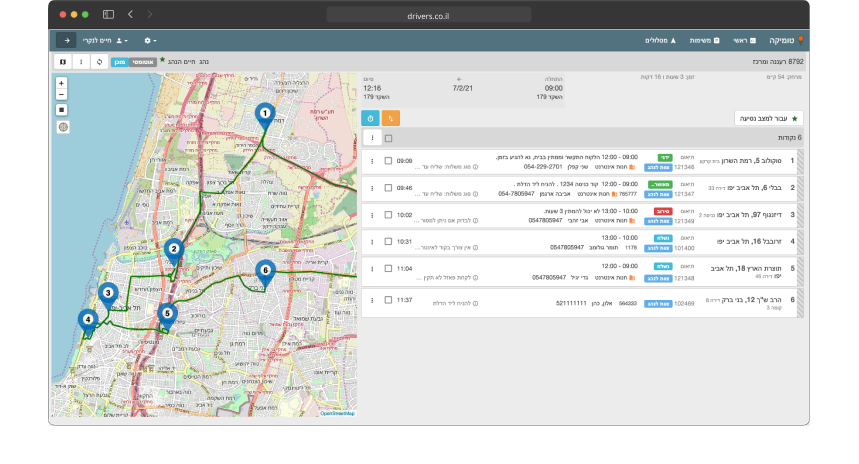Screen dimensions: 859x464
Task: Zoom in on the map
Action: coord(61,83)
